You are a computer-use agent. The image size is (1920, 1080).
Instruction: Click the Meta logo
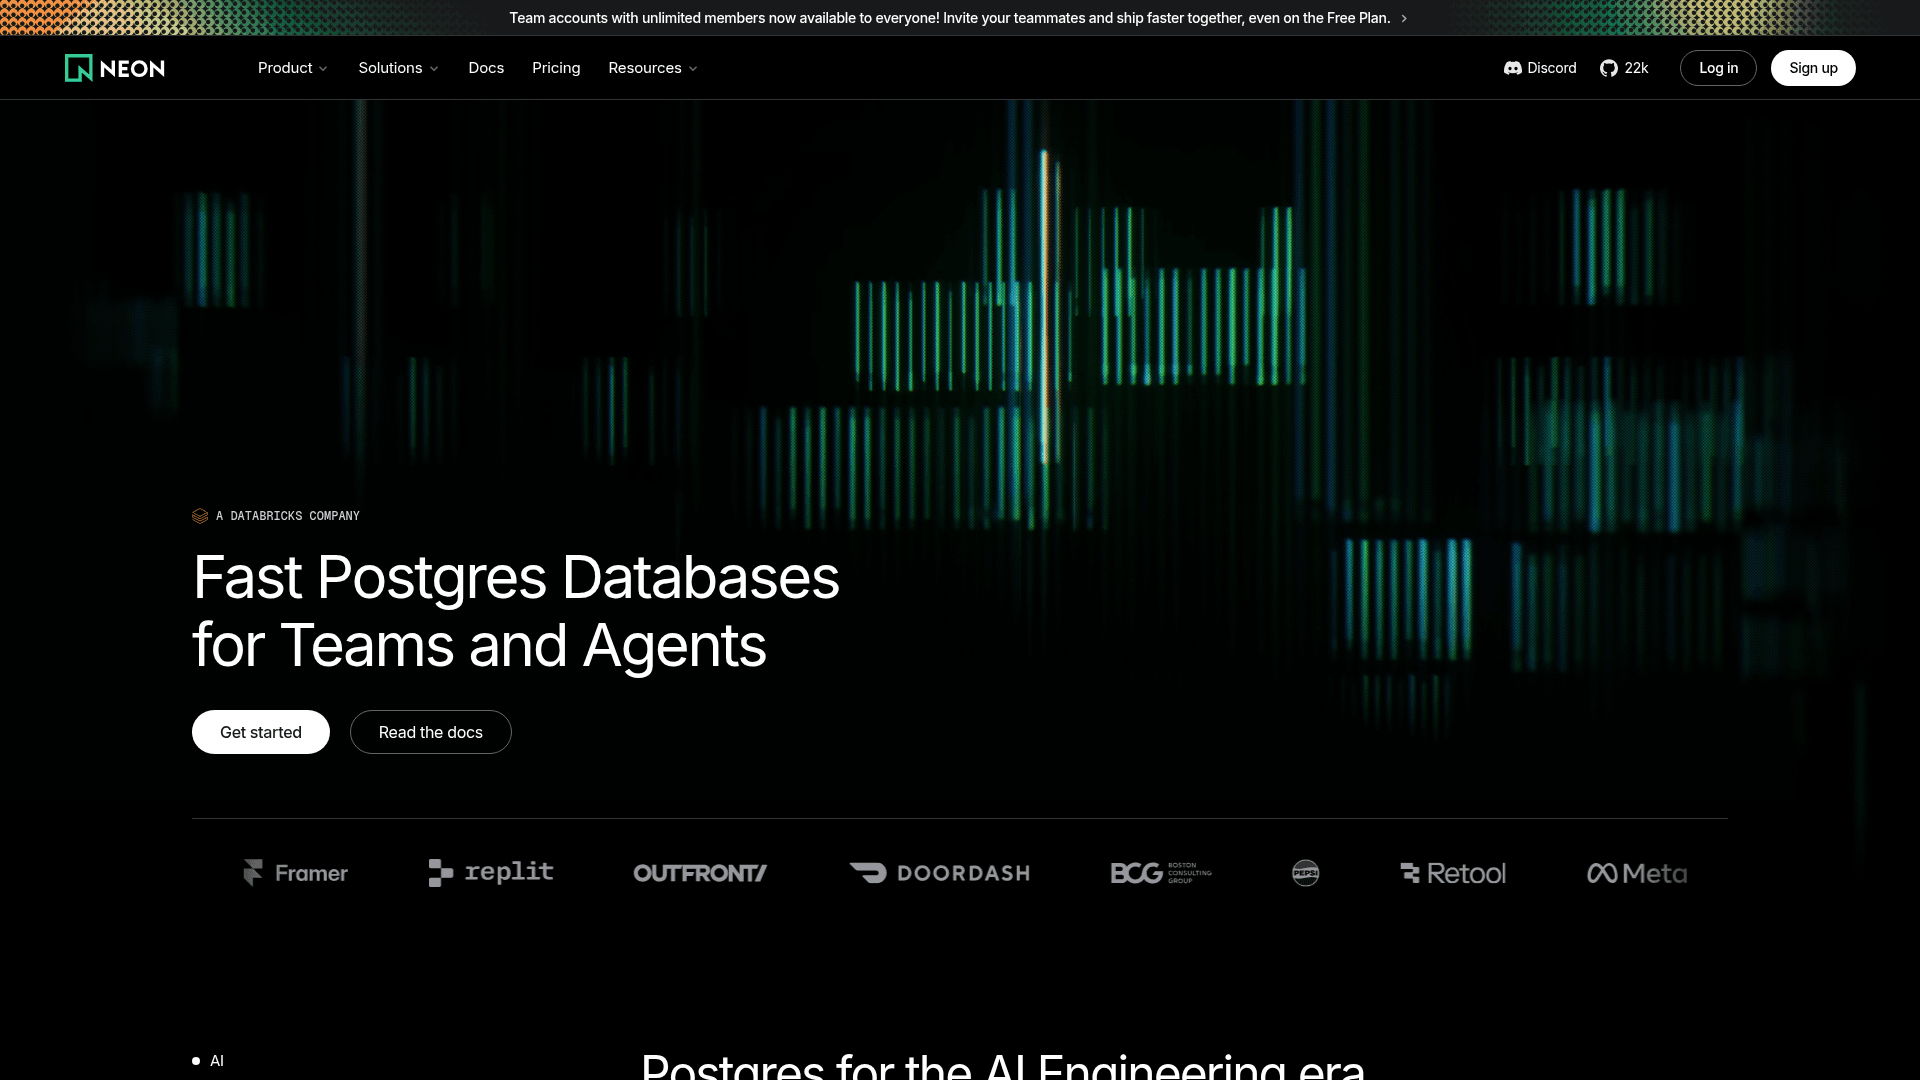[x=1637, y=873]
